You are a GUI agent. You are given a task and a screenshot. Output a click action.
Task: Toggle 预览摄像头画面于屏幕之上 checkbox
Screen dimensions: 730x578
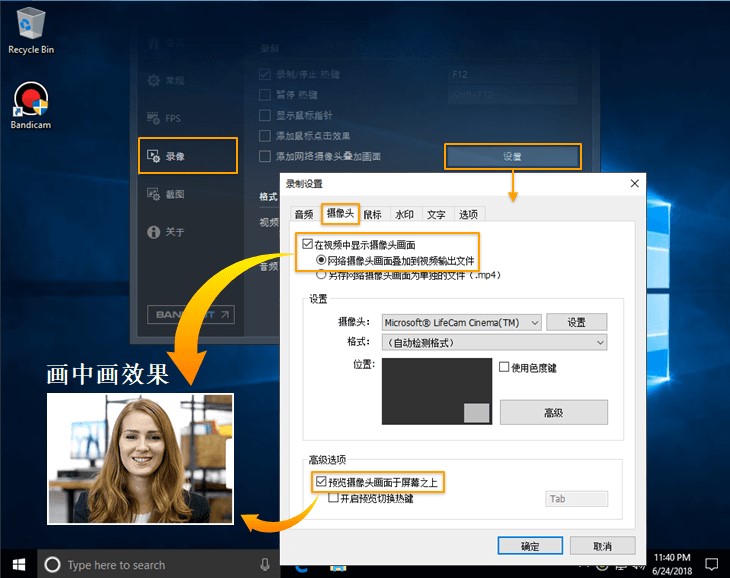click(x=321, y=482)
